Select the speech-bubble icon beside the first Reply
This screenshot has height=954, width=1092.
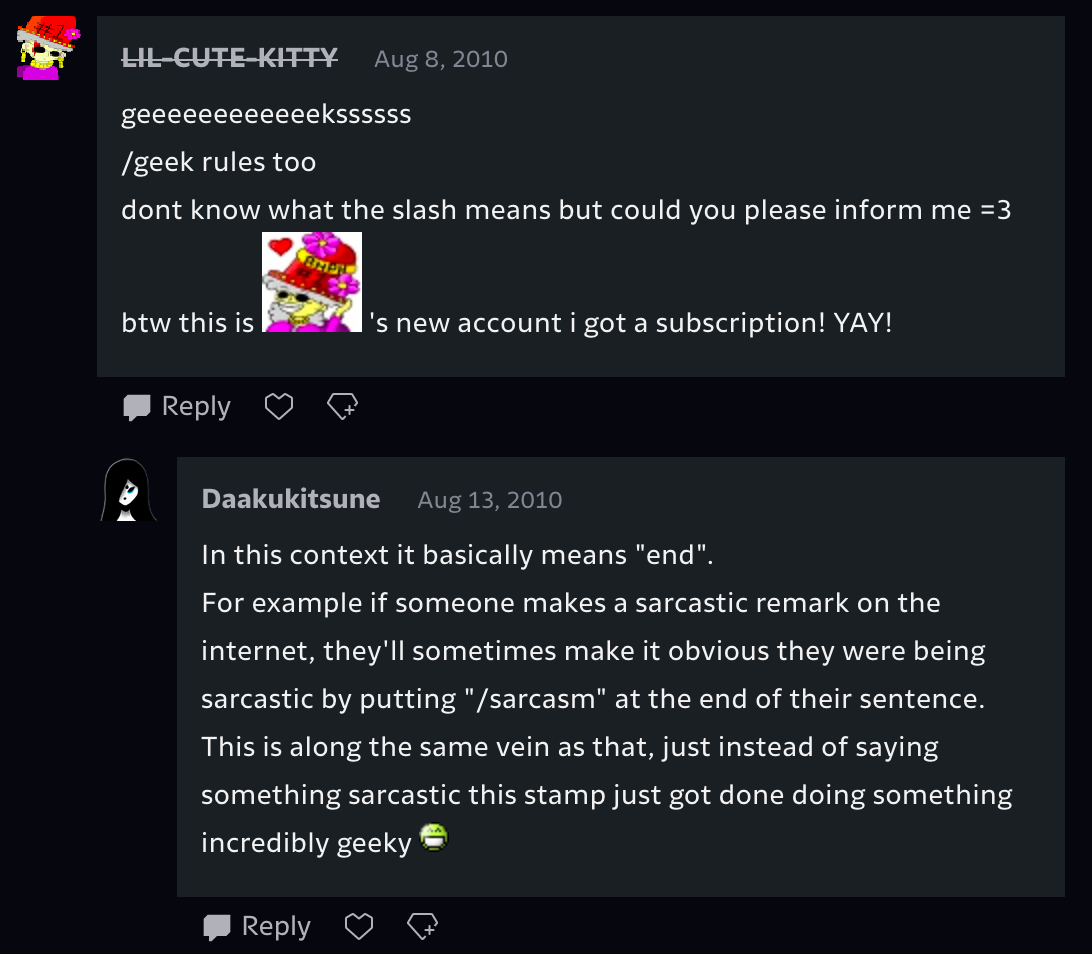point(139,405)
